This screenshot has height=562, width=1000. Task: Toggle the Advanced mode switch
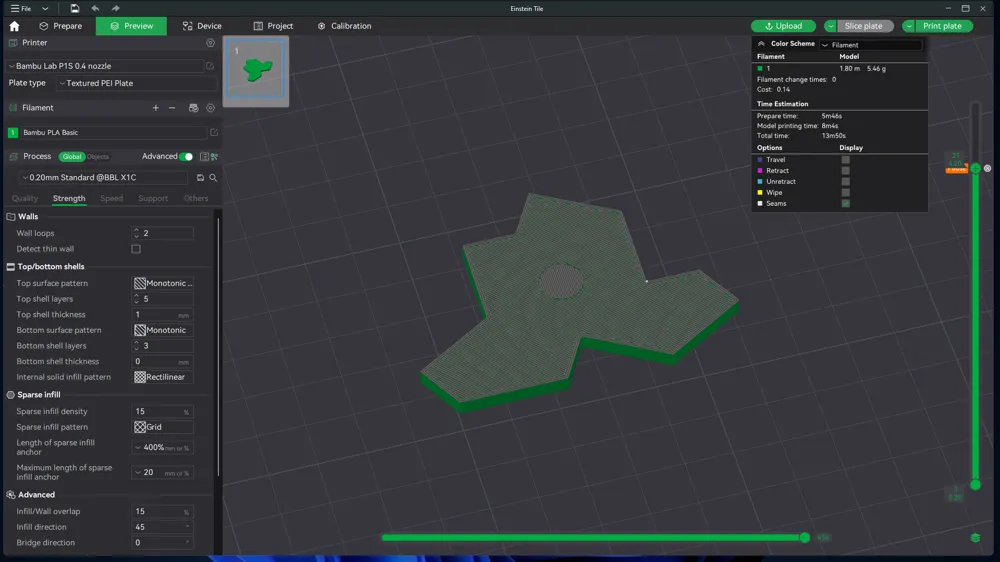186,156
